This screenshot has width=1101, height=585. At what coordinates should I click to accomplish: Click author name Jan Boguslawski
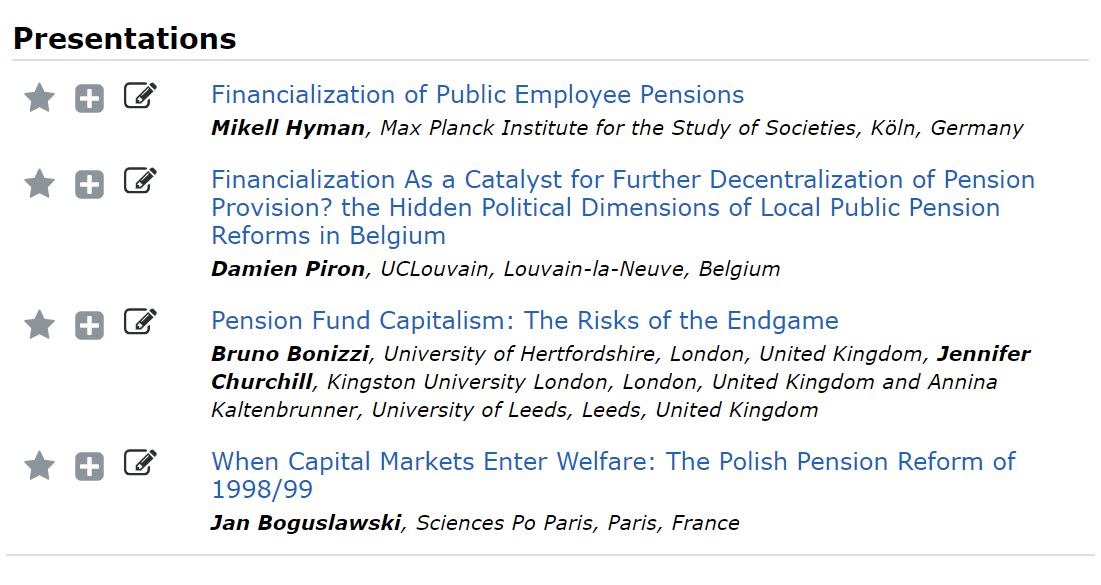(x=307, y=523)
